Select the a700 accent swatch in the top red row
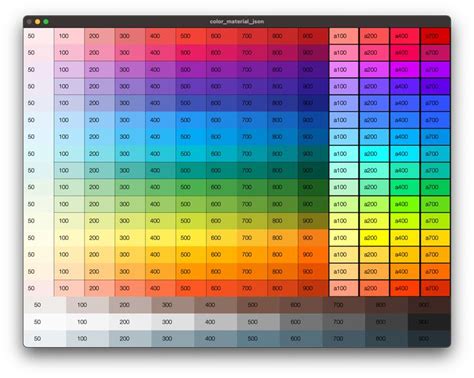Screen dimensions: 474x378 point(435,36)
